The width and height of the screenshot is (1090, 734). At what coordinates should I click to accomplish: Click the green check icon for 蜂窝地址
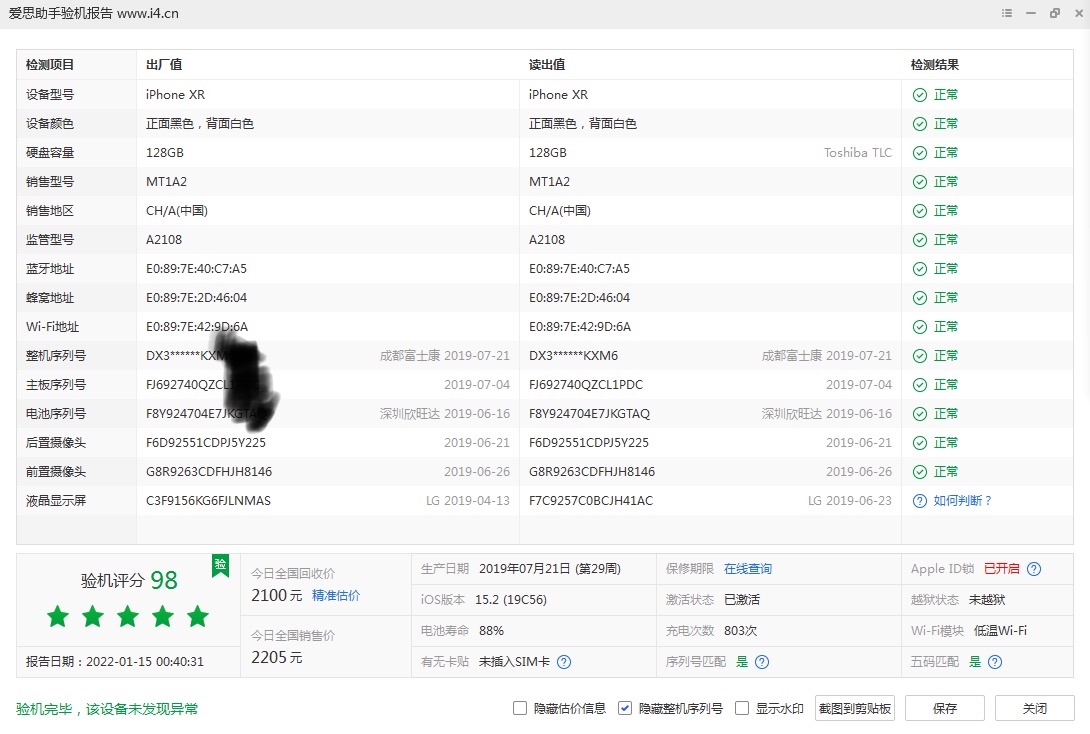(920, 298)
